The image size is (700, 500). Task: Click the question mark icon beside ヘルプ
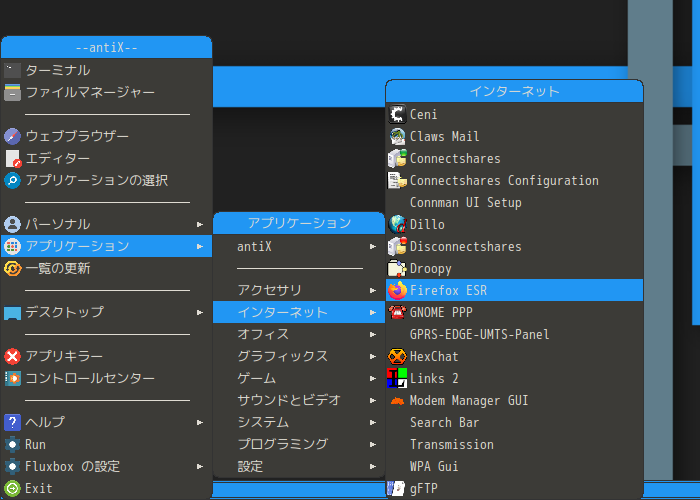click(x=12, y=422)
